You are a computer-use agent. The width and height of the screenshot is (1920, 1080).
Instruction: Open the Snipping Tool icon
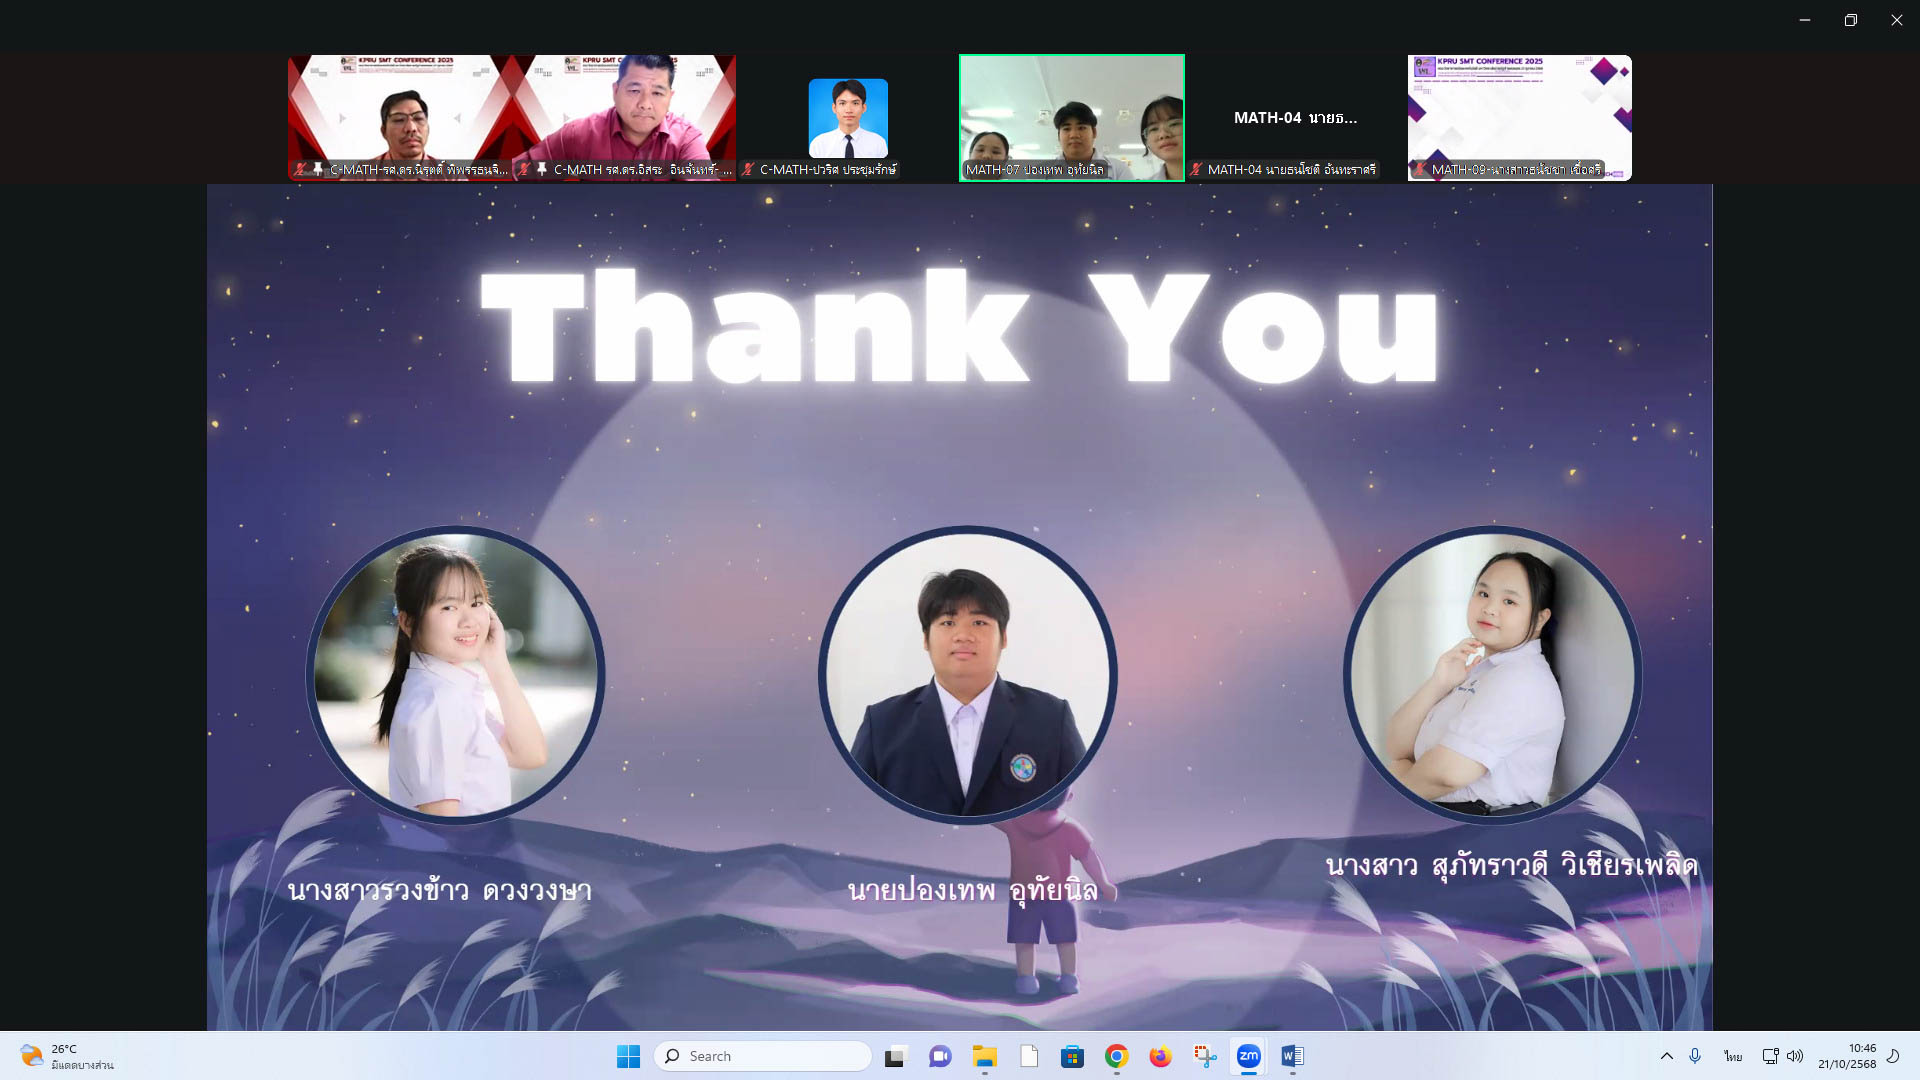point(1204,1056)
